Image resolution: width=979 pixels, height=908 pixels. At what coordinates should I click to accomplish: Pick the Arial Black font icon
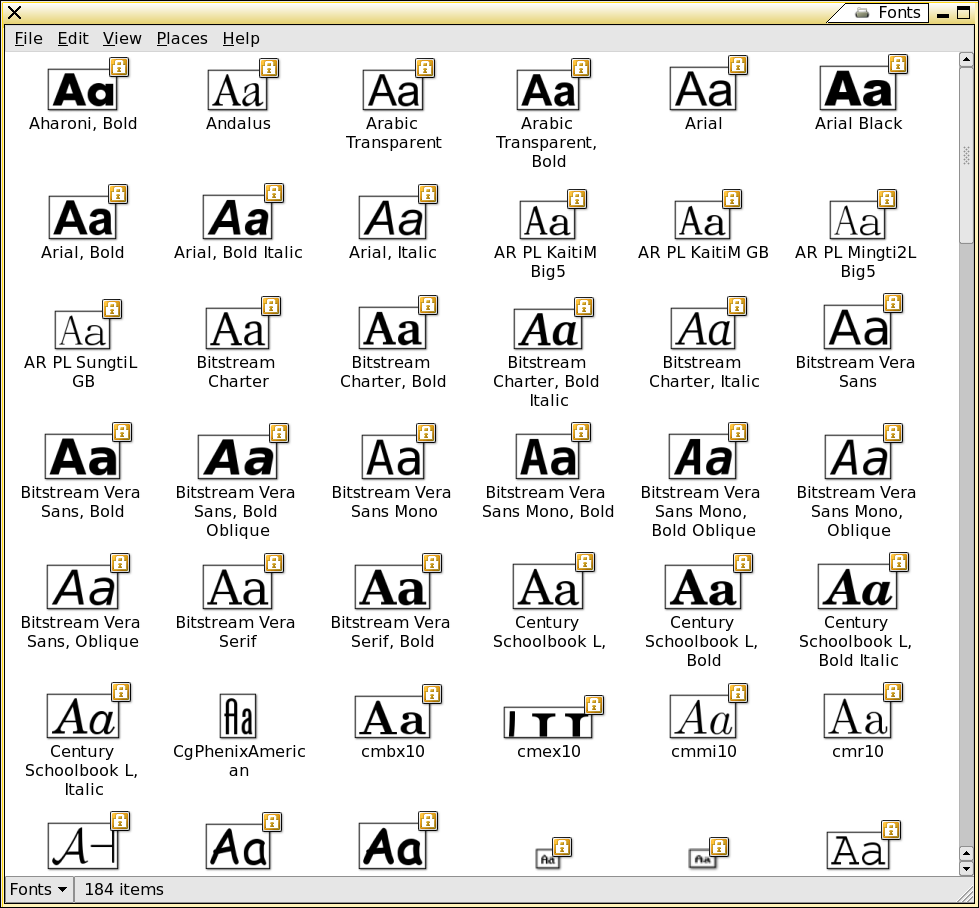click(858, 89)
